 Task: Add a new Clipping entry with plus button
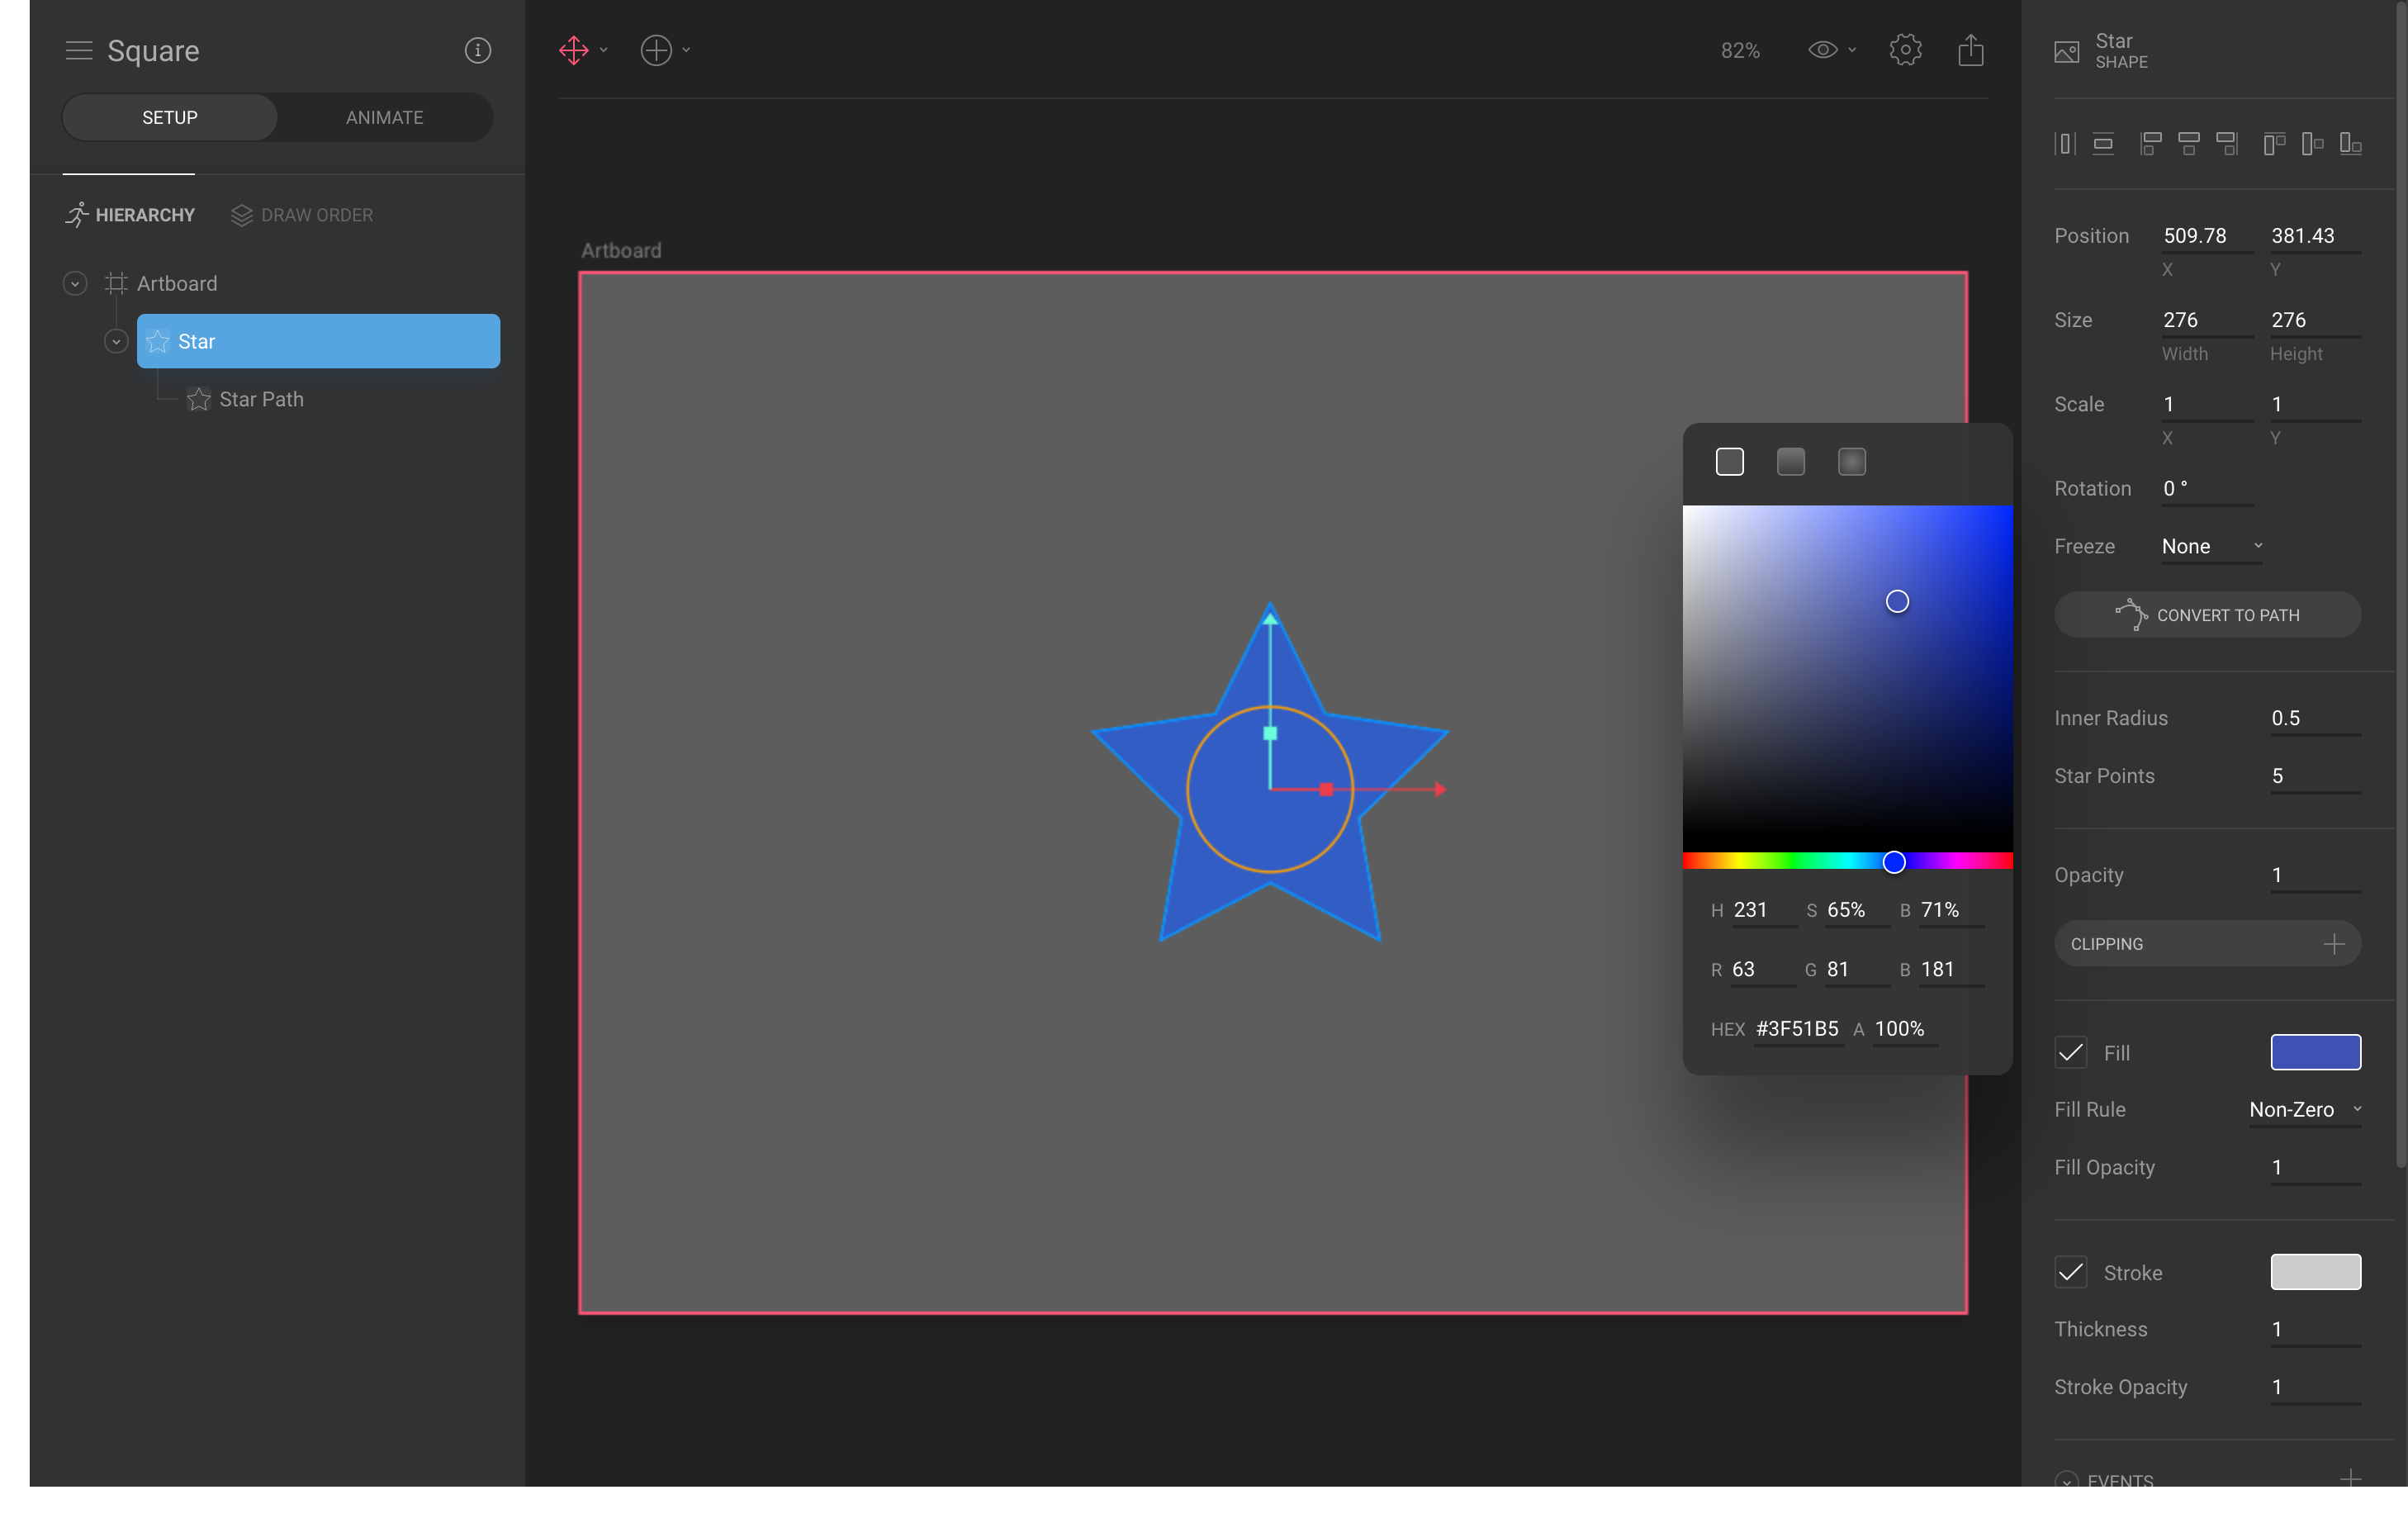click(2334, 943)
